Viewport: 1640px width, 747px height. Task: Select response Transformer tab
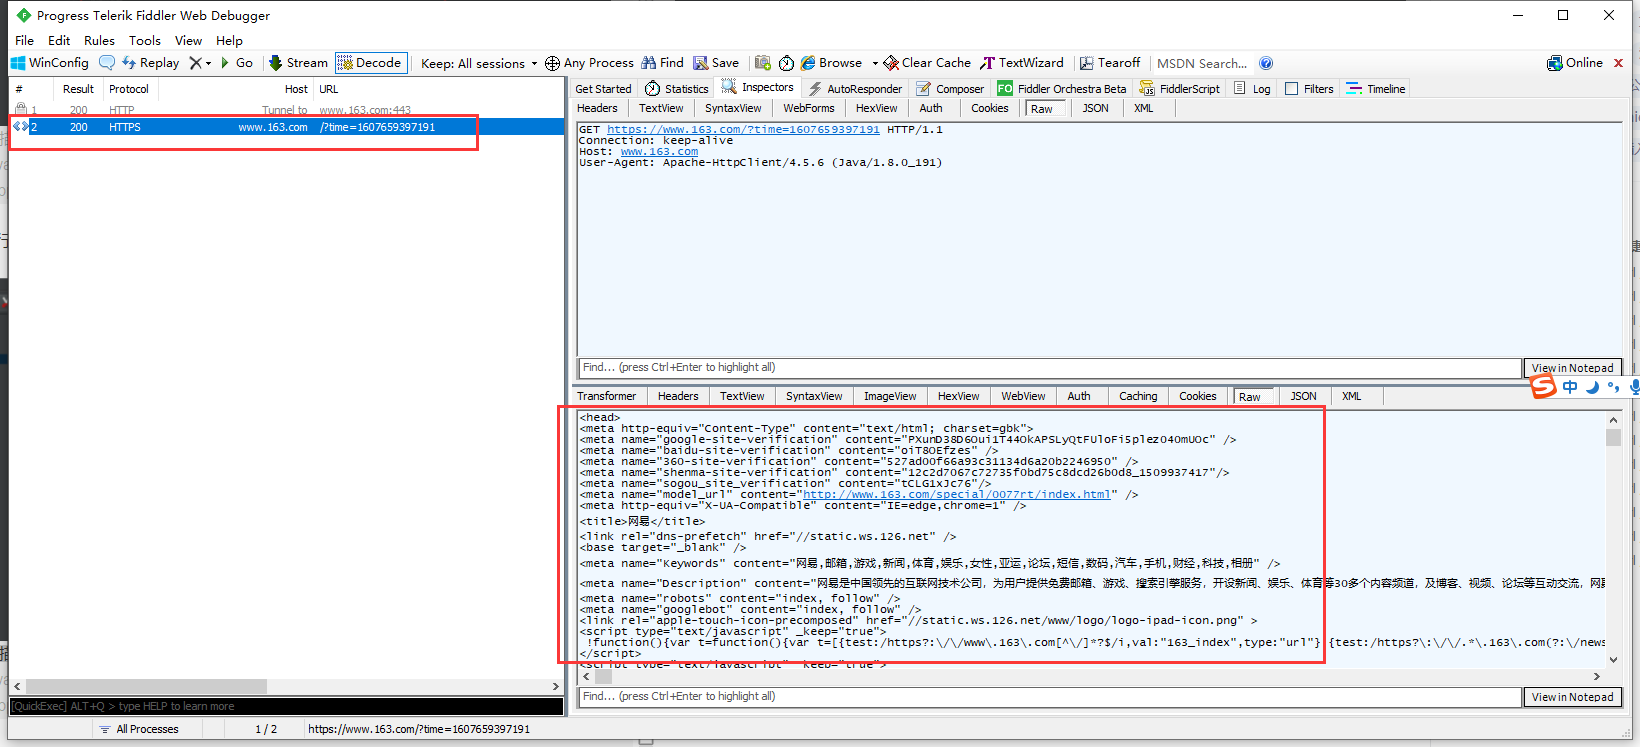tap(606, 396)
